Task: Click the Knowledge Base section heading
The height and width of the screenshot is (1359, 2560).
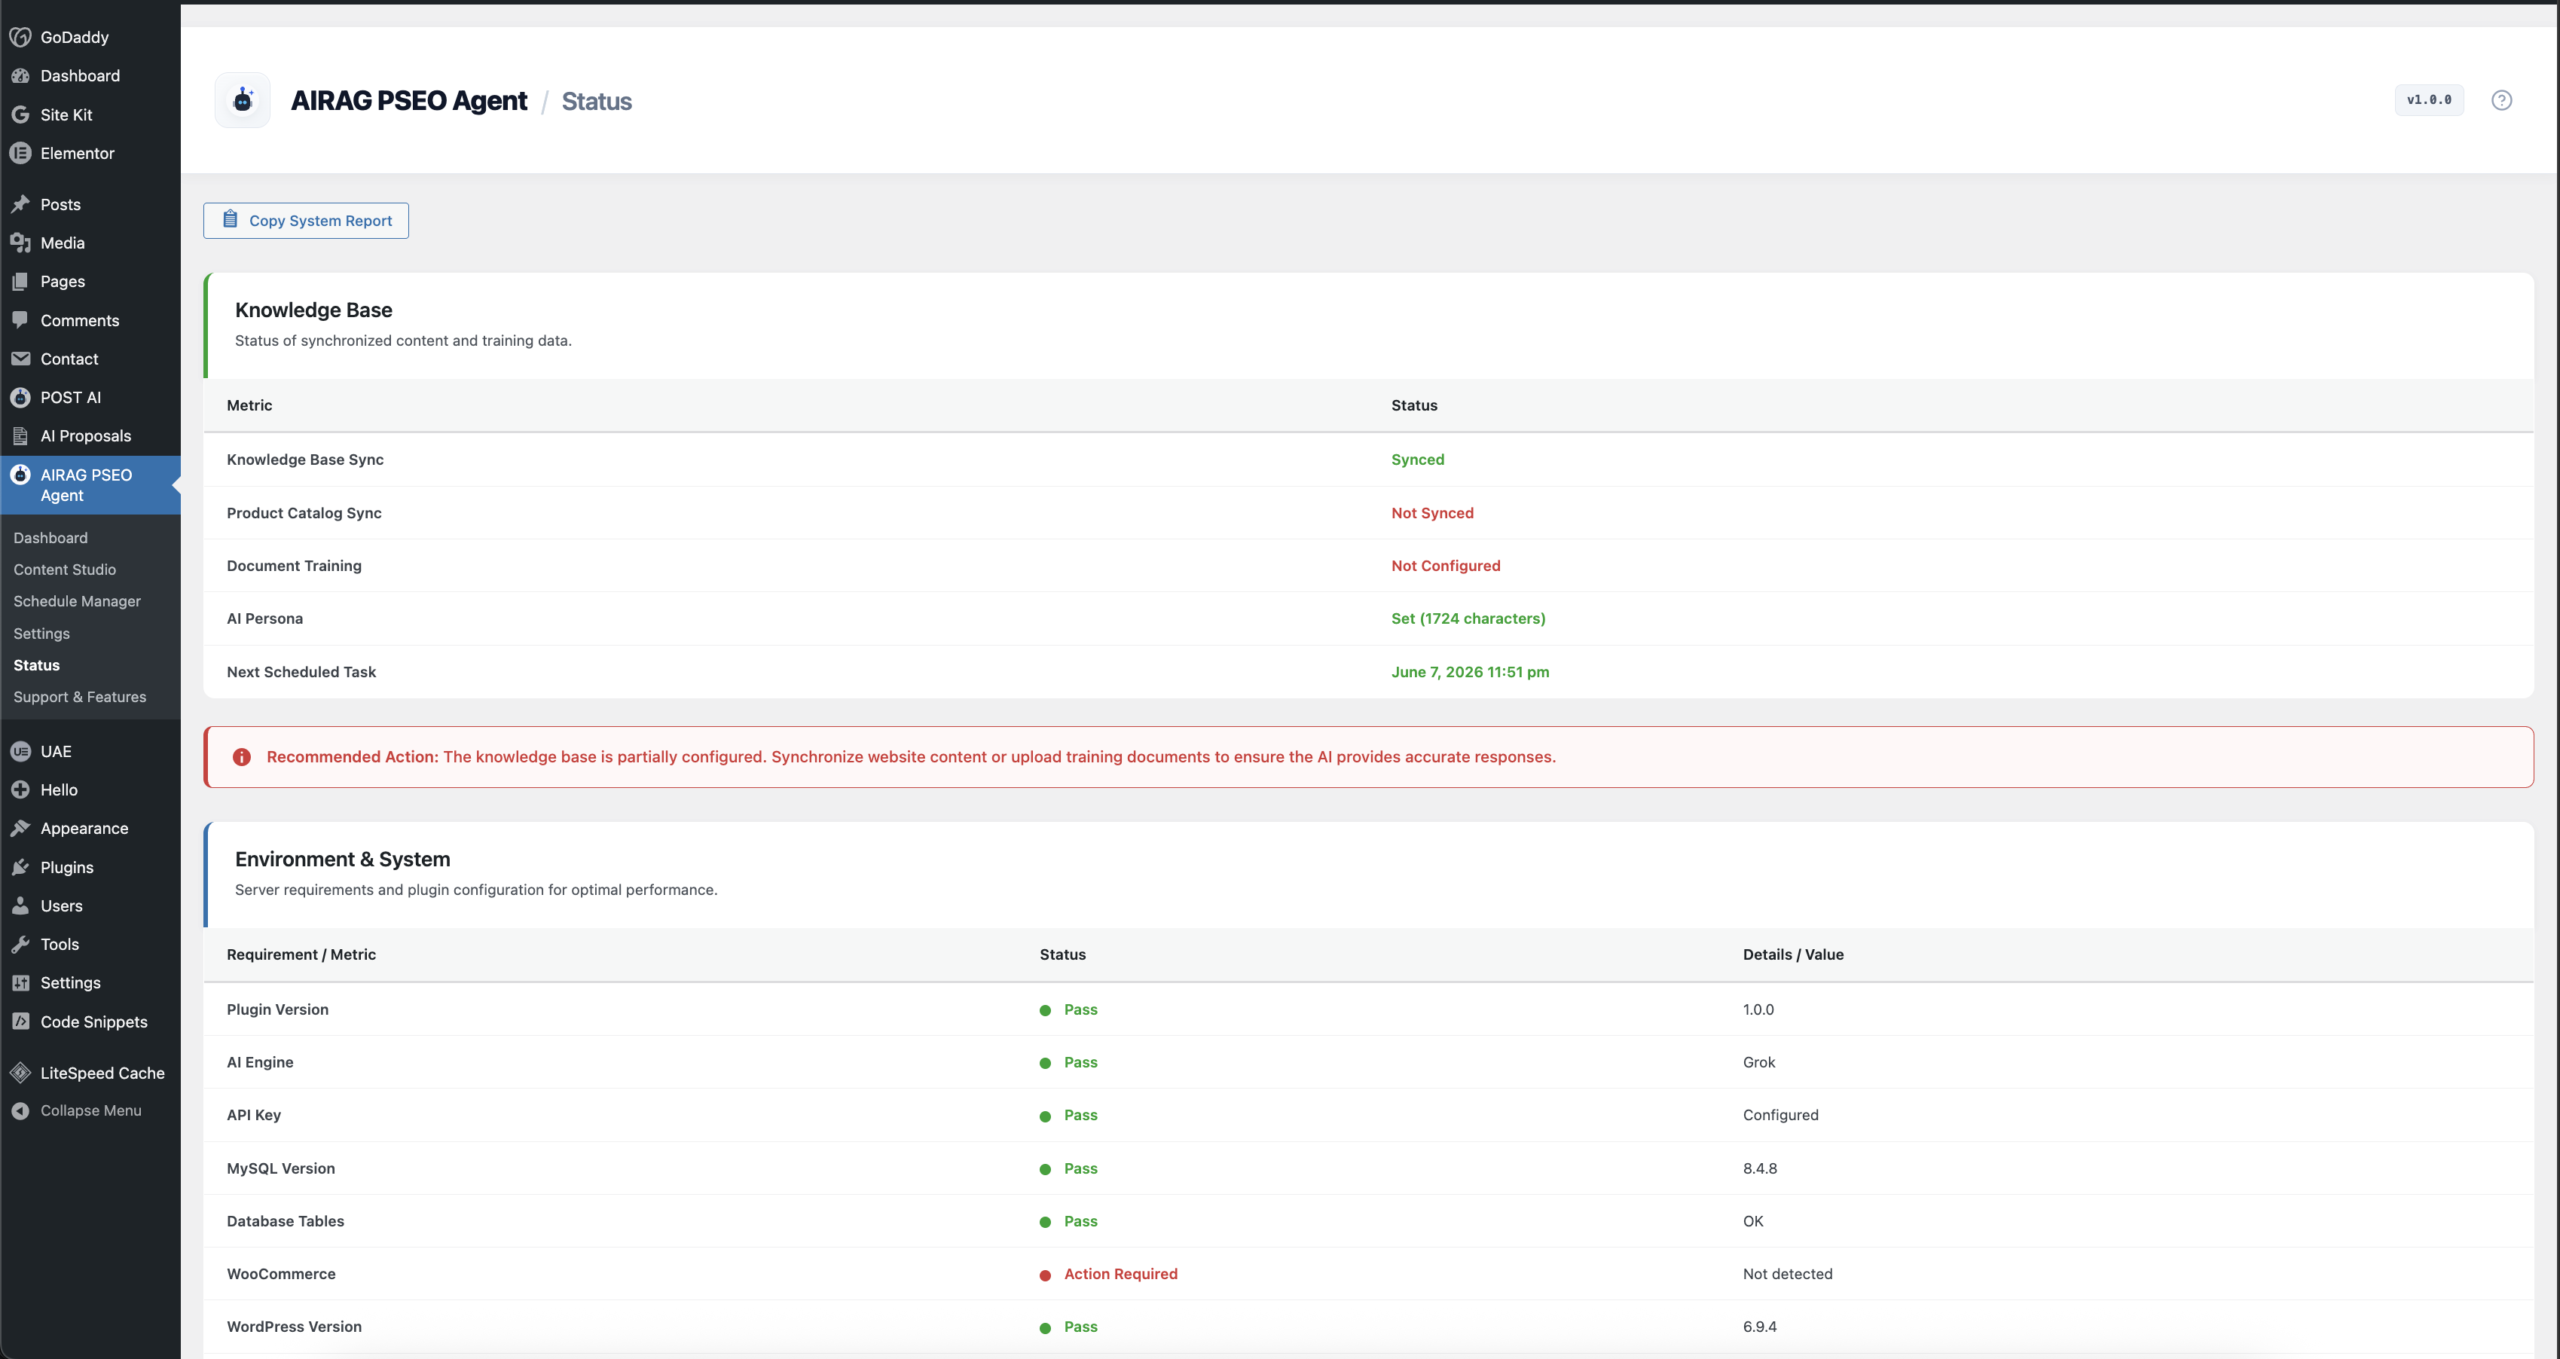Action: click(x=314, y=310)
